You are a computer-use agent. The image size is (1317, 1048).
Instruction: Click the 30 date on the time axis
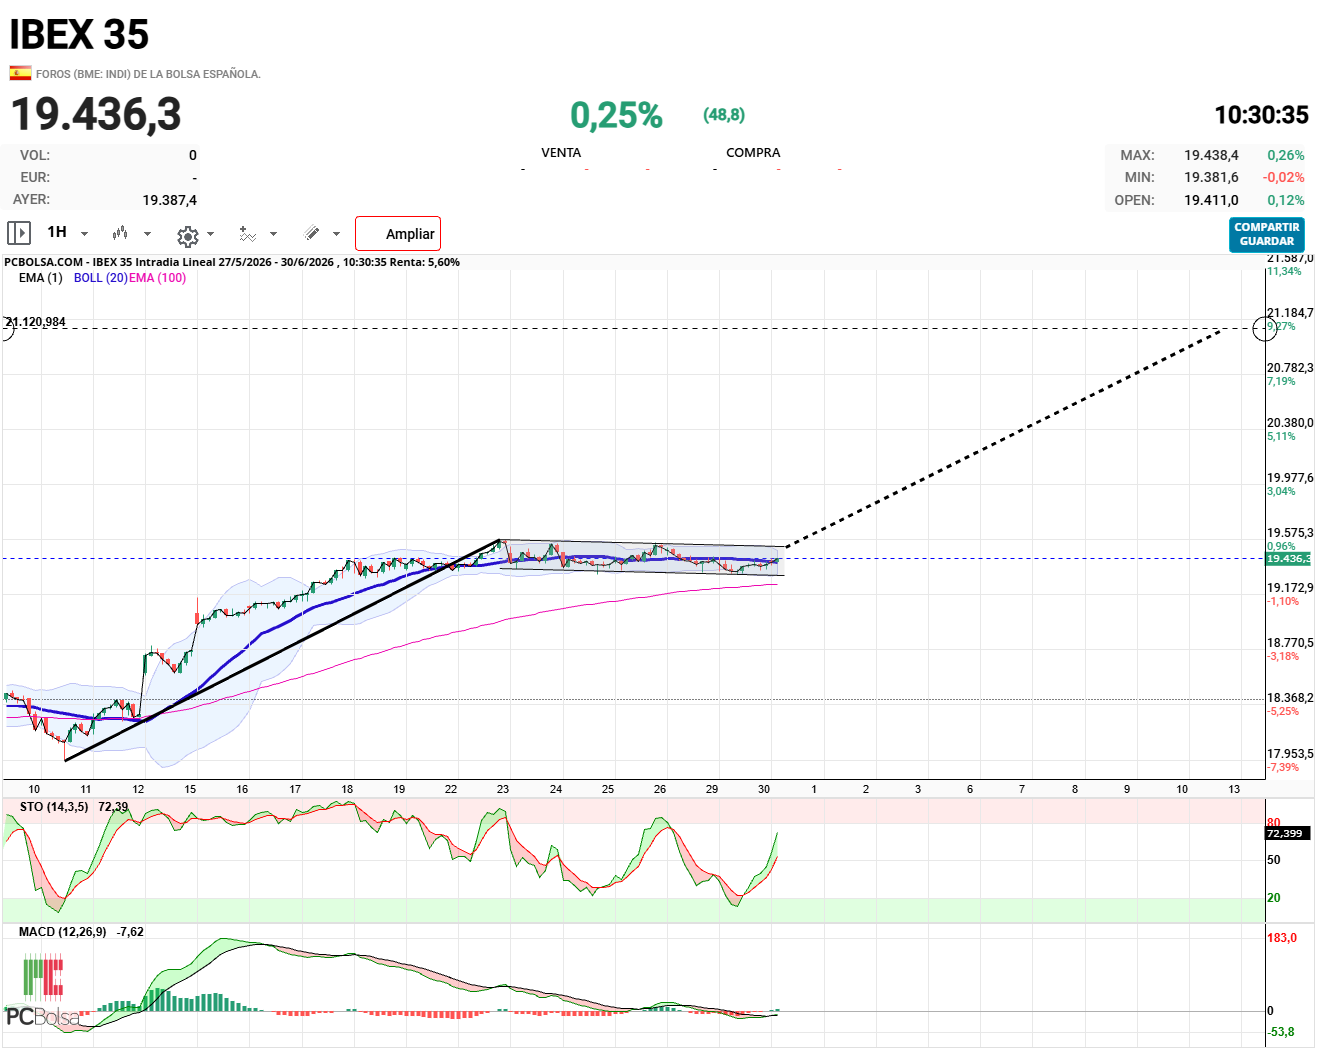(x=764, y=789)
